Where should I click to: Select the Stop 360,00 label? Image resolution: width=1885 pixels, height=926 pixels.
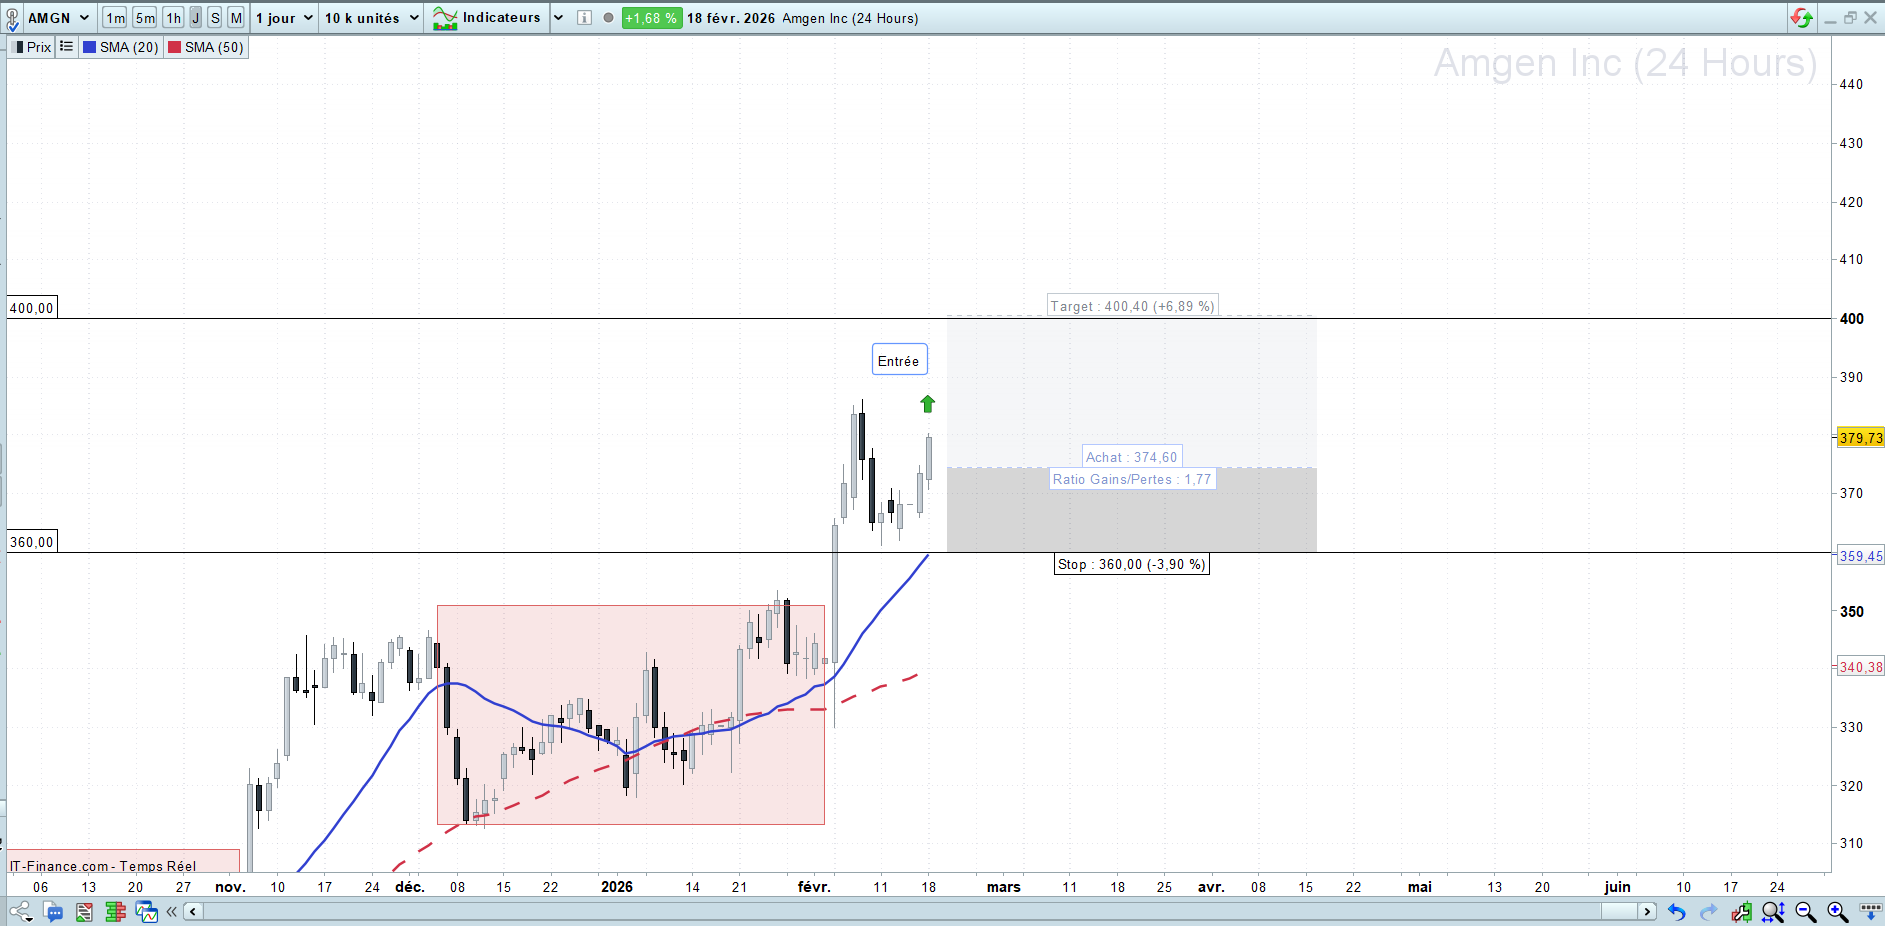coord(1132,564)
